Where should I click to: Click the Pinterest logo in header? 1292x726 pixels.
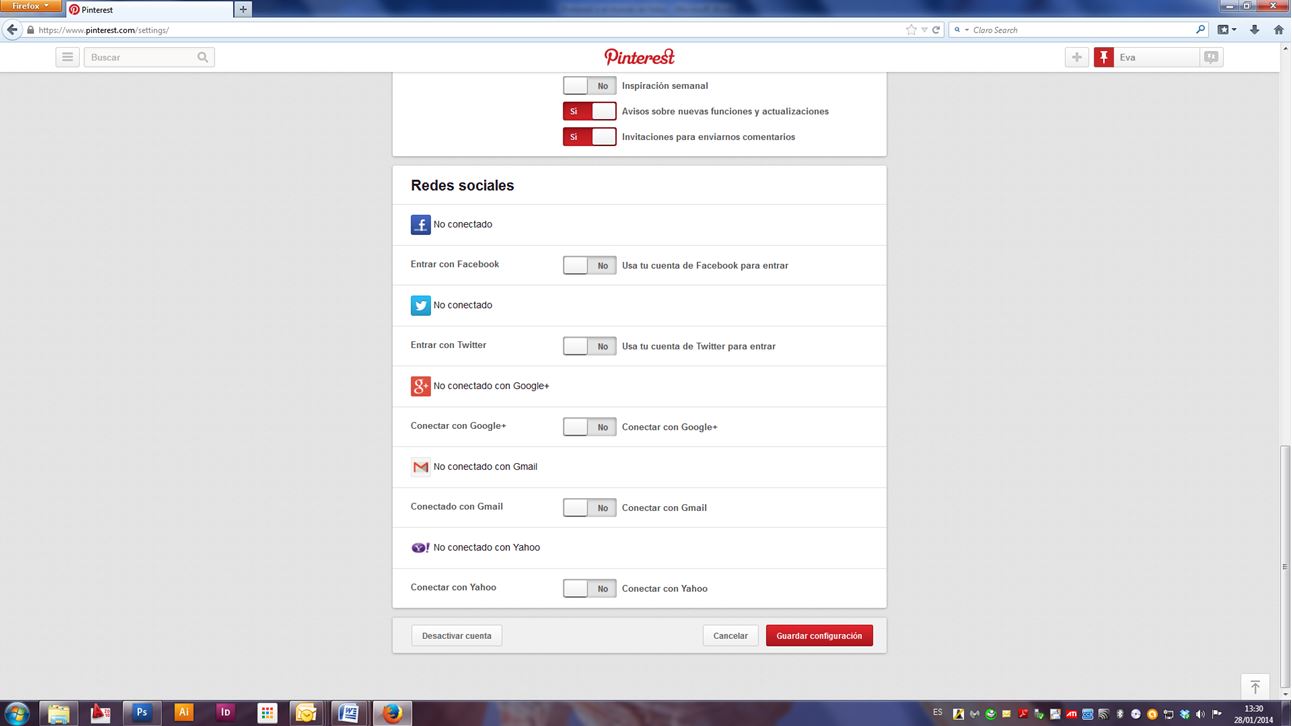tap(639, 57)
